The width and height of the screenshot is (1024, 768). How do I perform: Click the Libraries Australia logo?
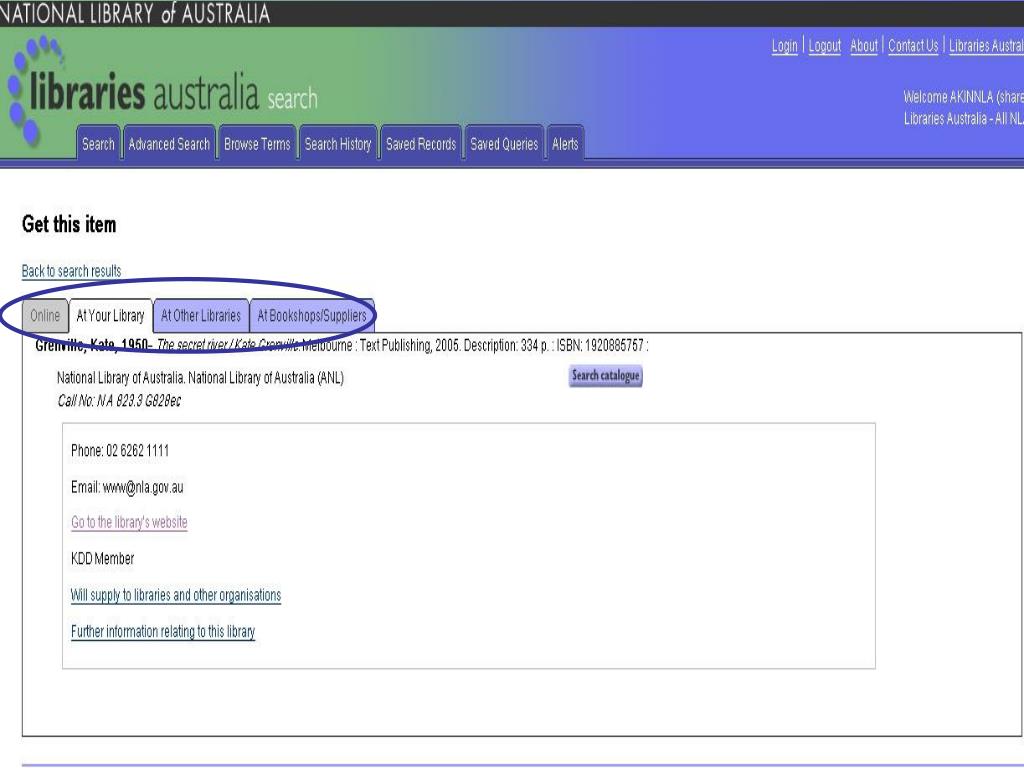163,91
